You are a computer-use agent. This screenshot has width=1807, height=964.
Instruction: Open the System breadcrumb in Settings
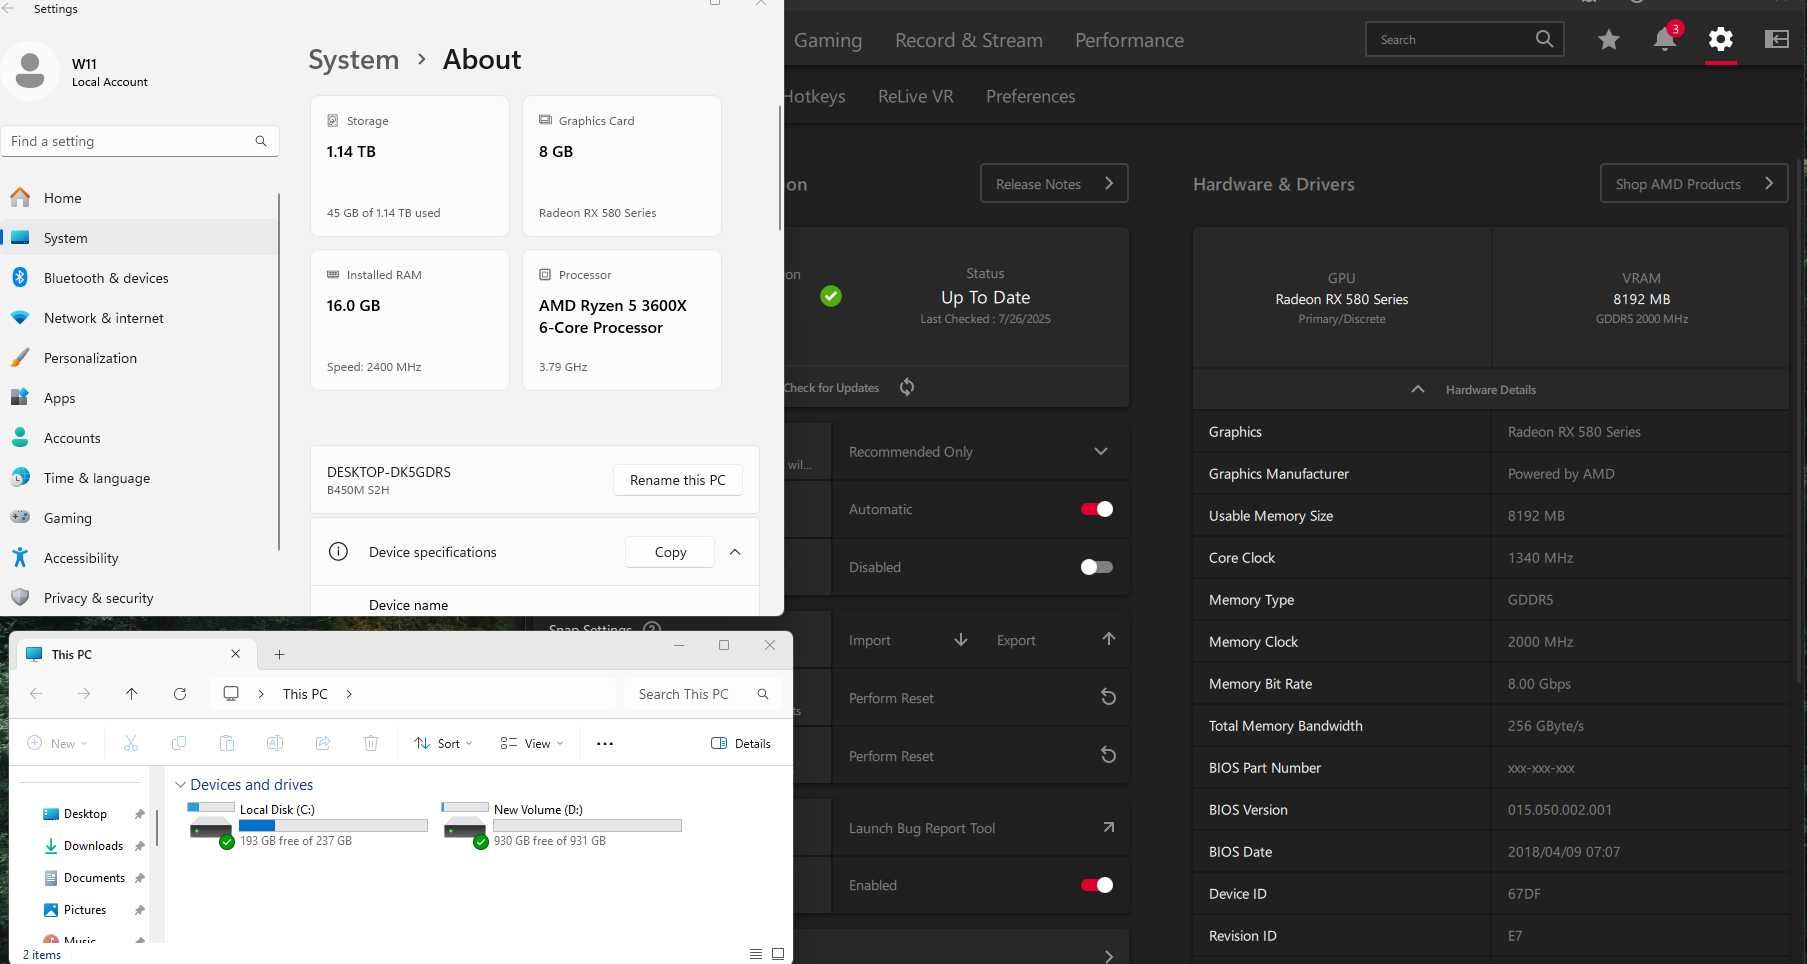(353, 60)
